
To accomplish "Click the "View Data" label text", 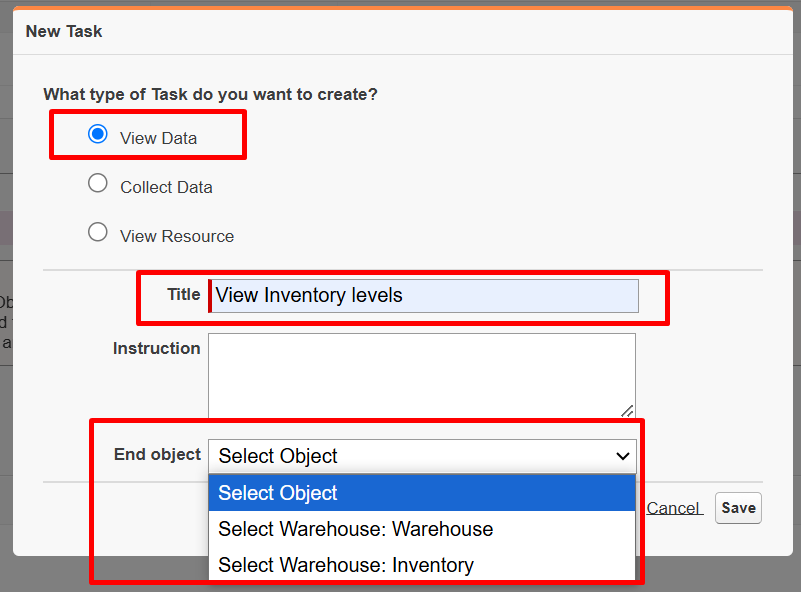I will point(158,138).
